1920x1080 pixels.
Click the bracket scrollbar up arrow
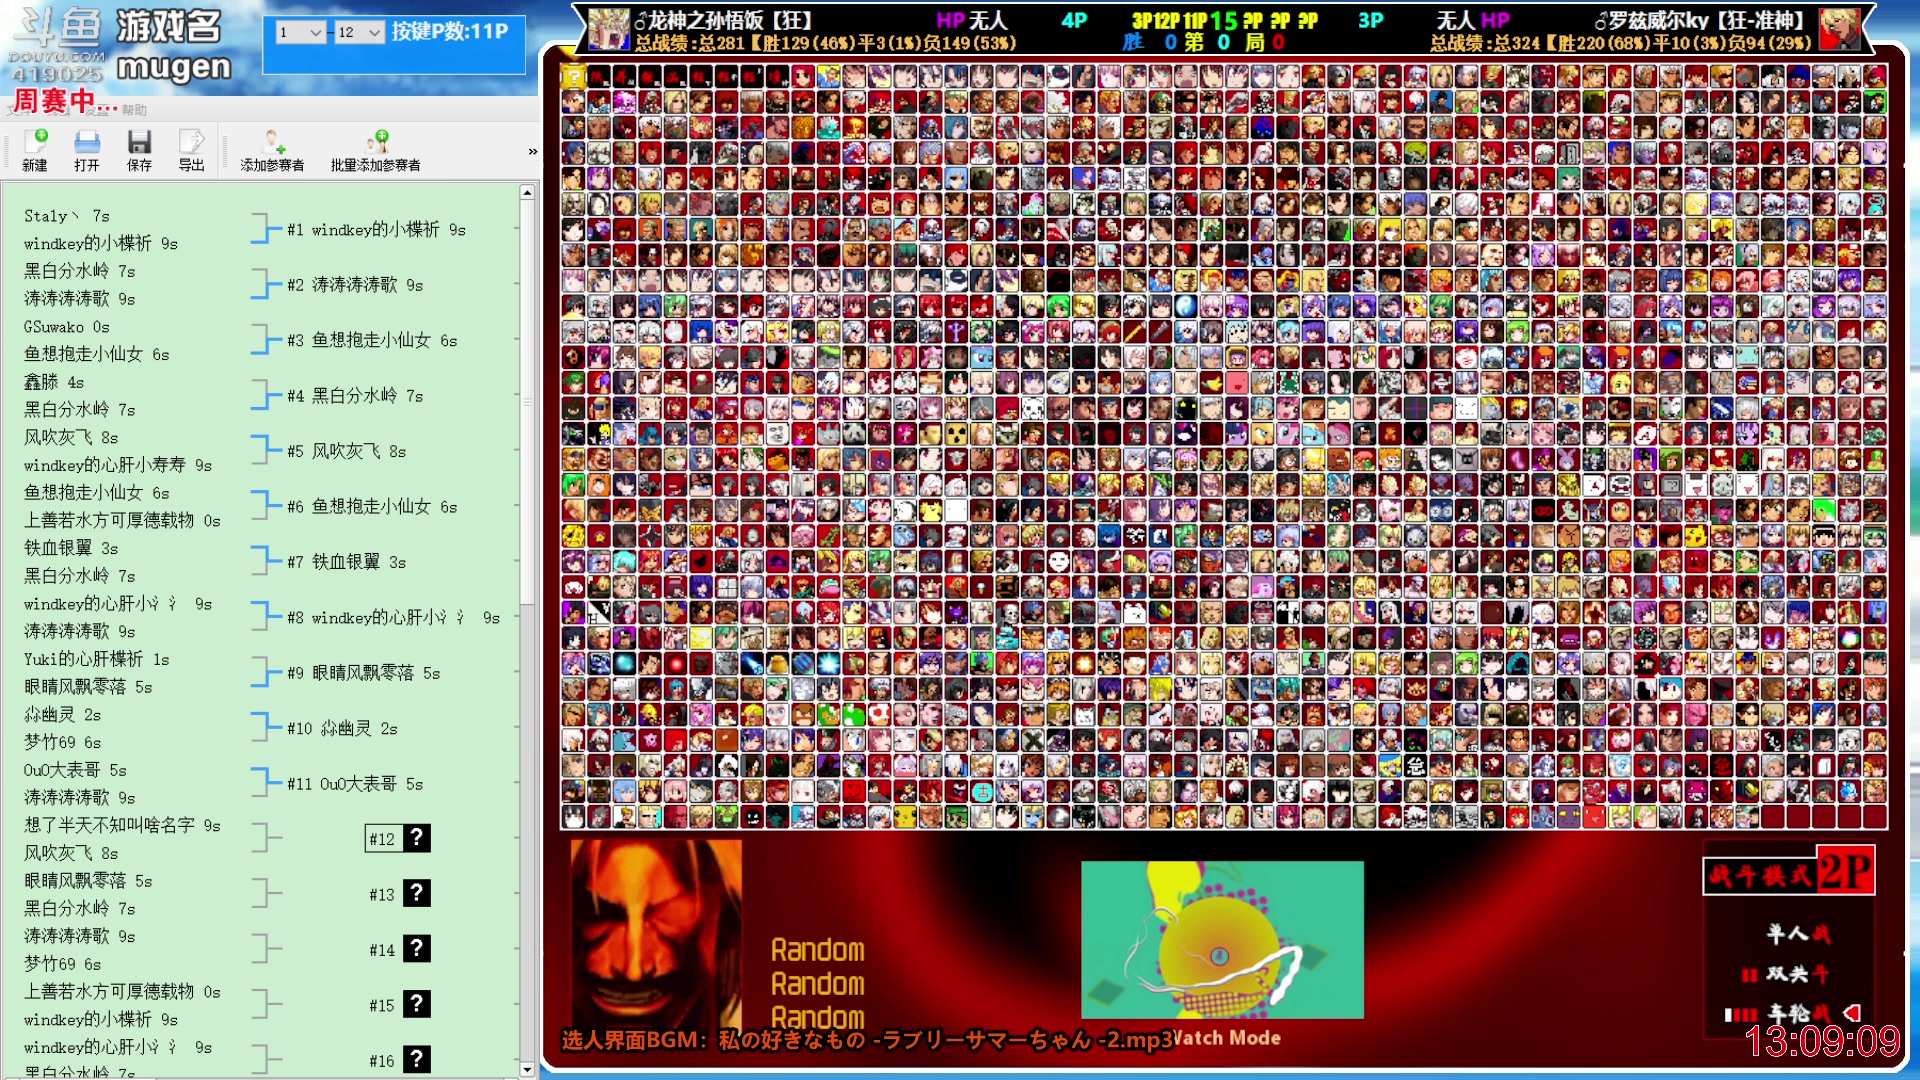click(527, 192)
